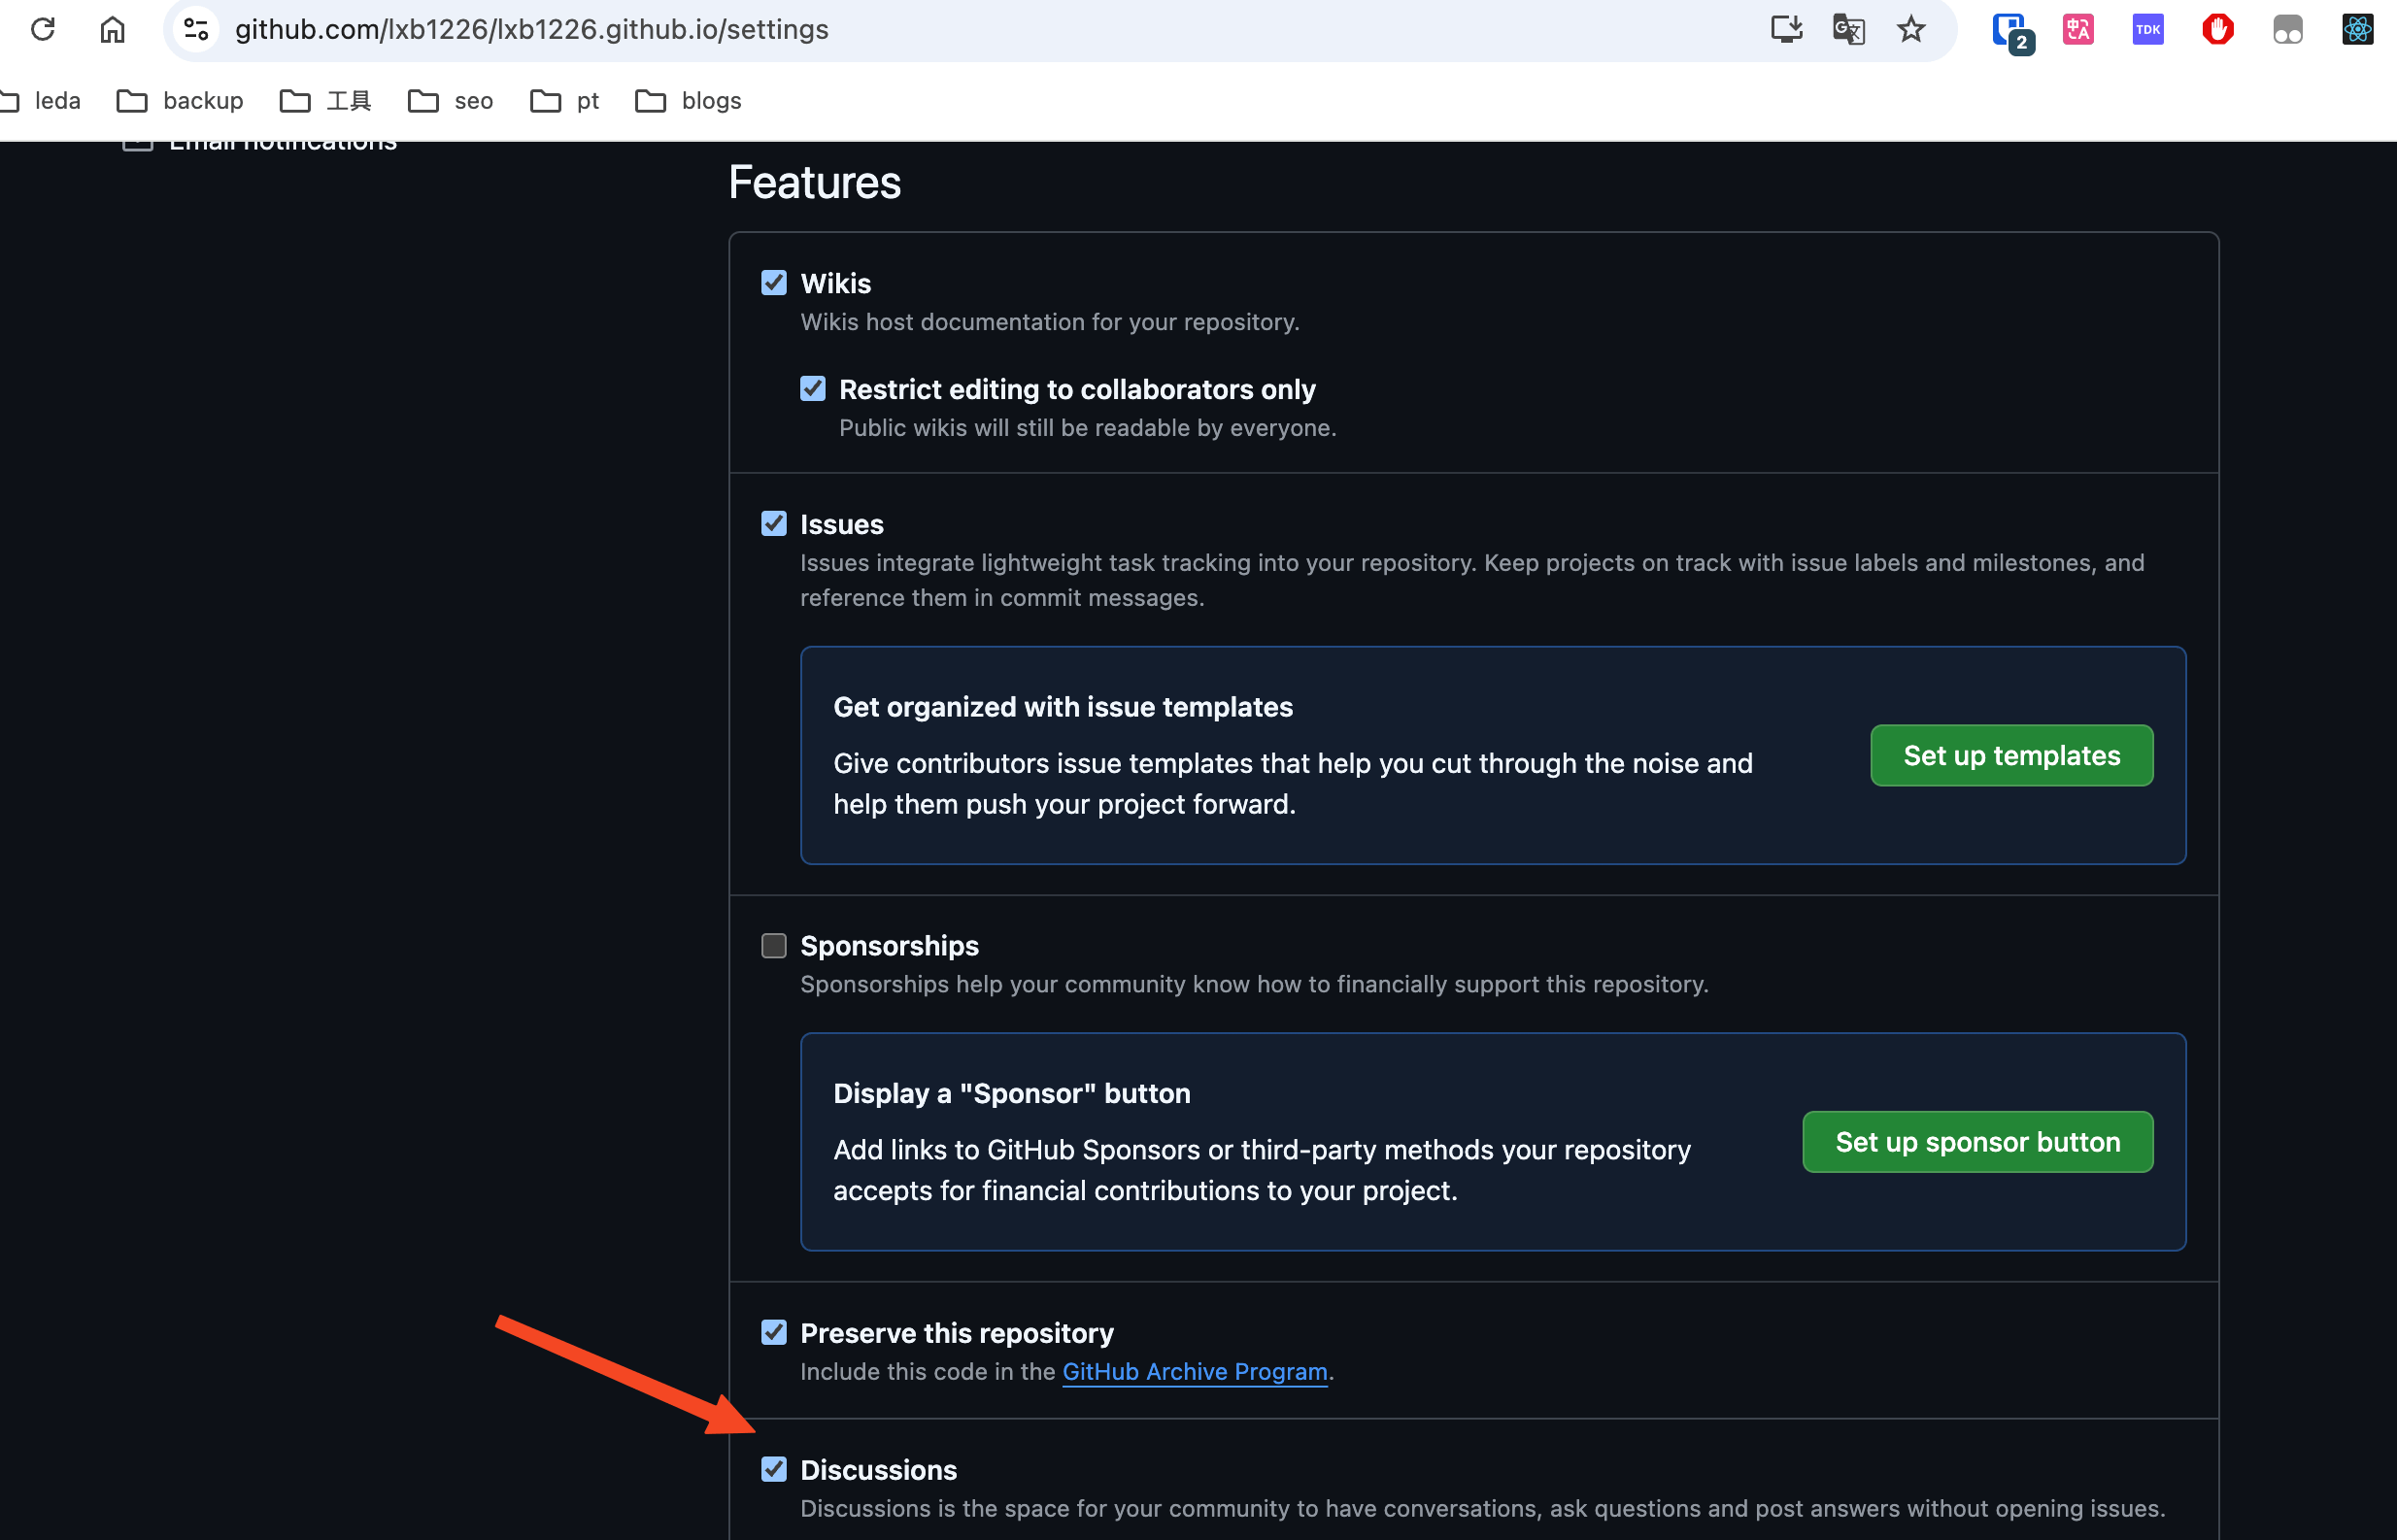The image size is (2397, 1540).
Task: Click the Discussions label text
Action: 878,1470
